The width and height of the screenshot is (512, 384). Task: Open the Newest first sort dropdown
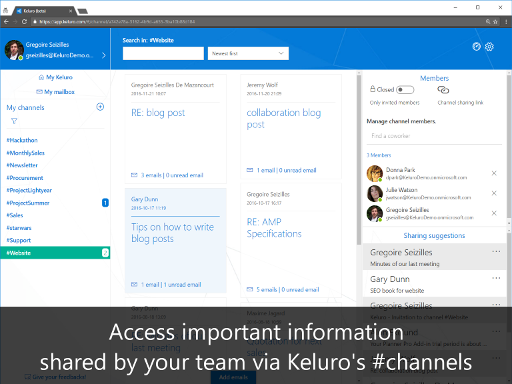pyautogui.click(x=248, y=53)
